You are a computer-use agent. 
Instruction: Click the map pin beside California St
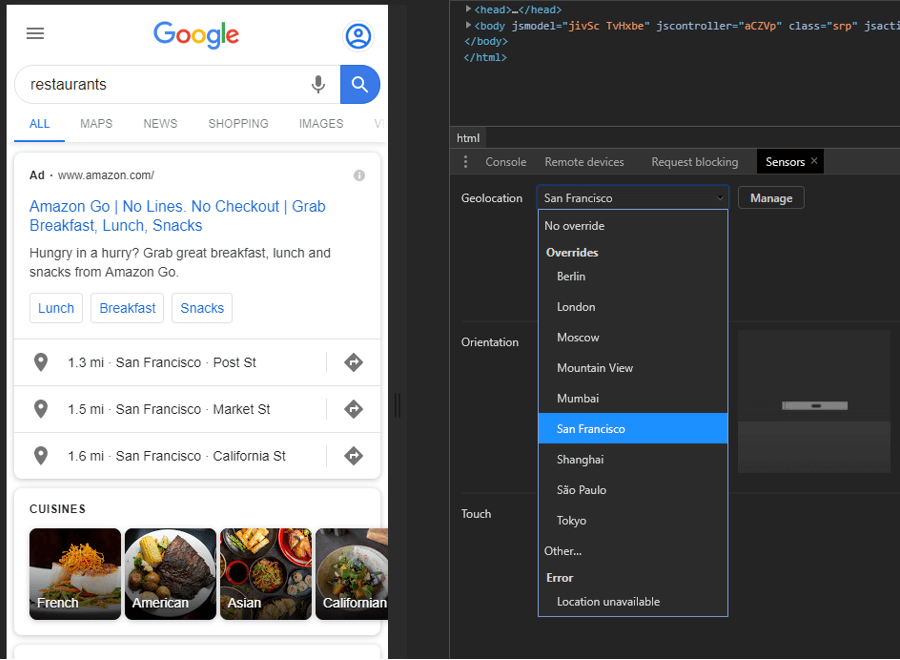tap(41, 456)
